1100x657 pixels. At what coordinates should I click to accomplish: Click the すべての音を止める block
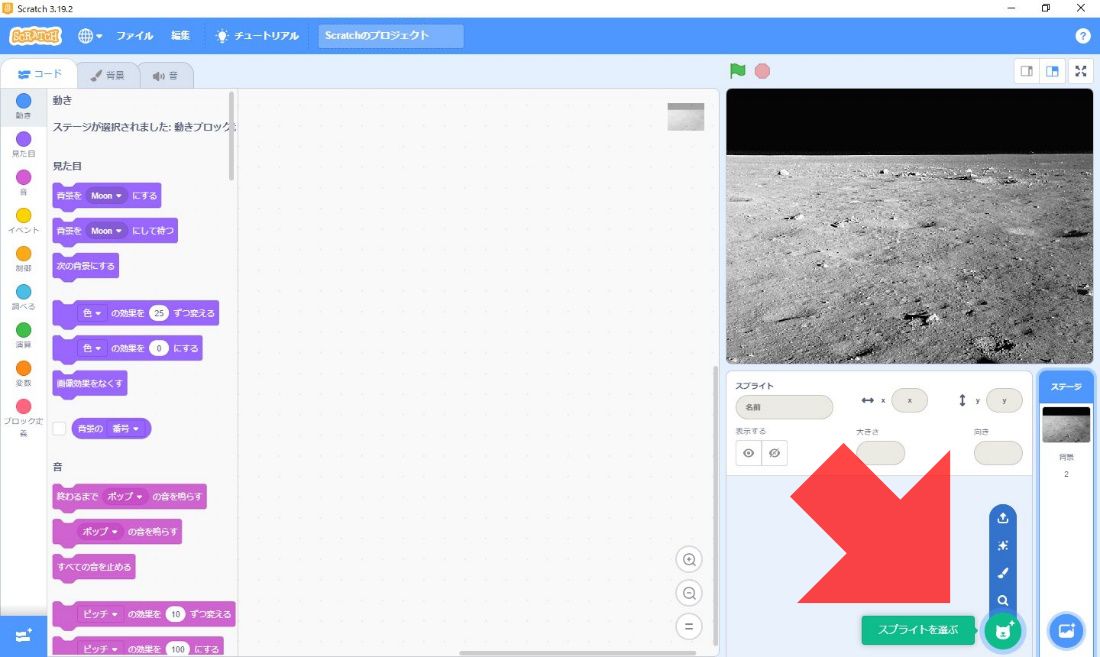pos(94,567)
